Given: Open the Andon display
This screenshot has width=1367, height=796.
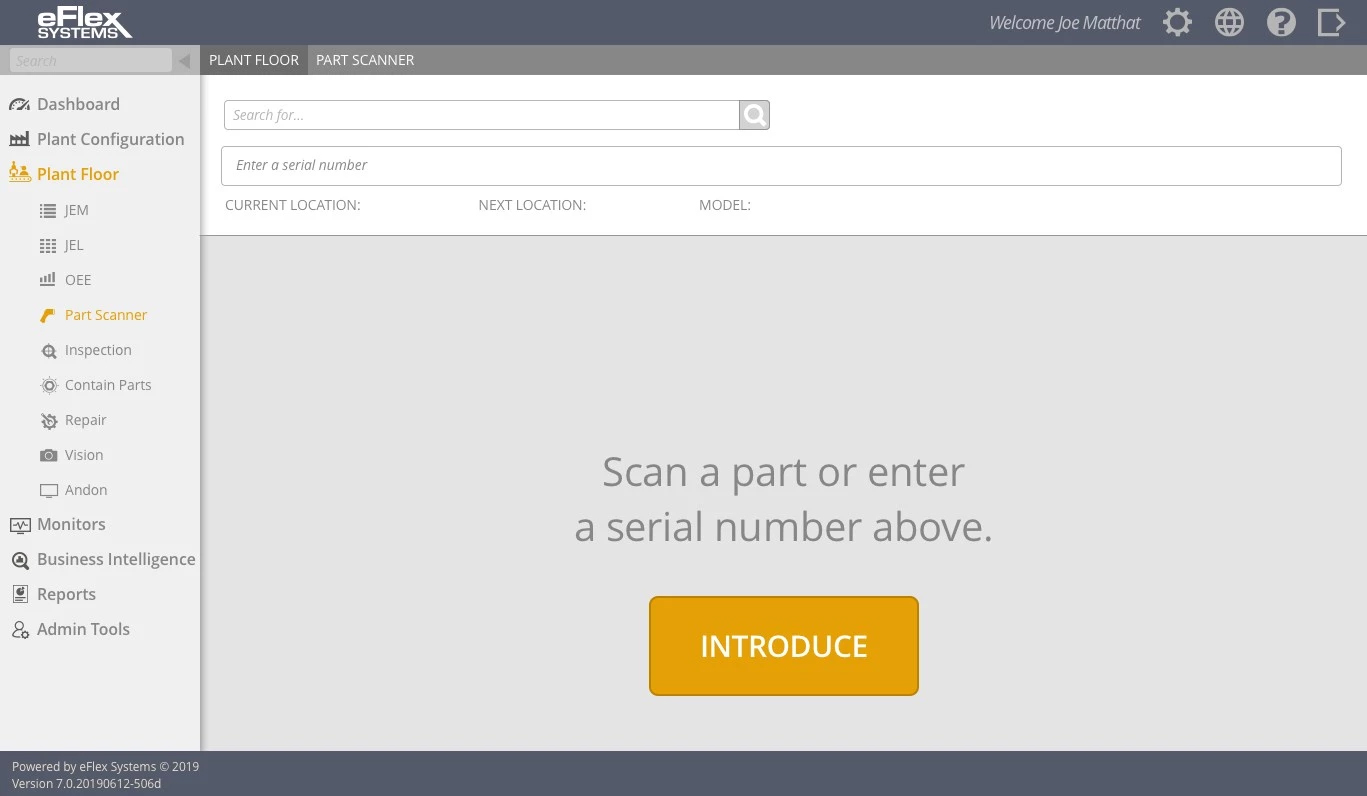Looking at the screenshot, I should point(85,489).
